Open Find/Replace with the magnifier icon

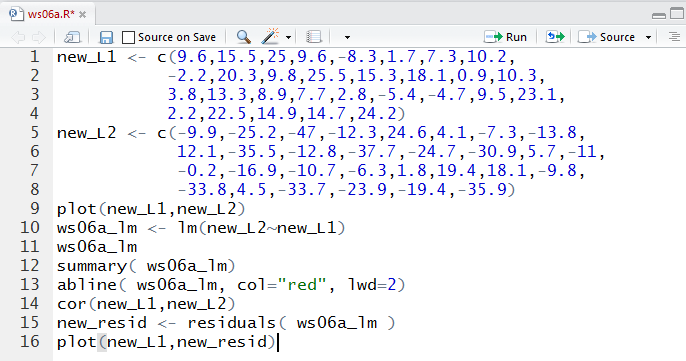click(243, 37)
